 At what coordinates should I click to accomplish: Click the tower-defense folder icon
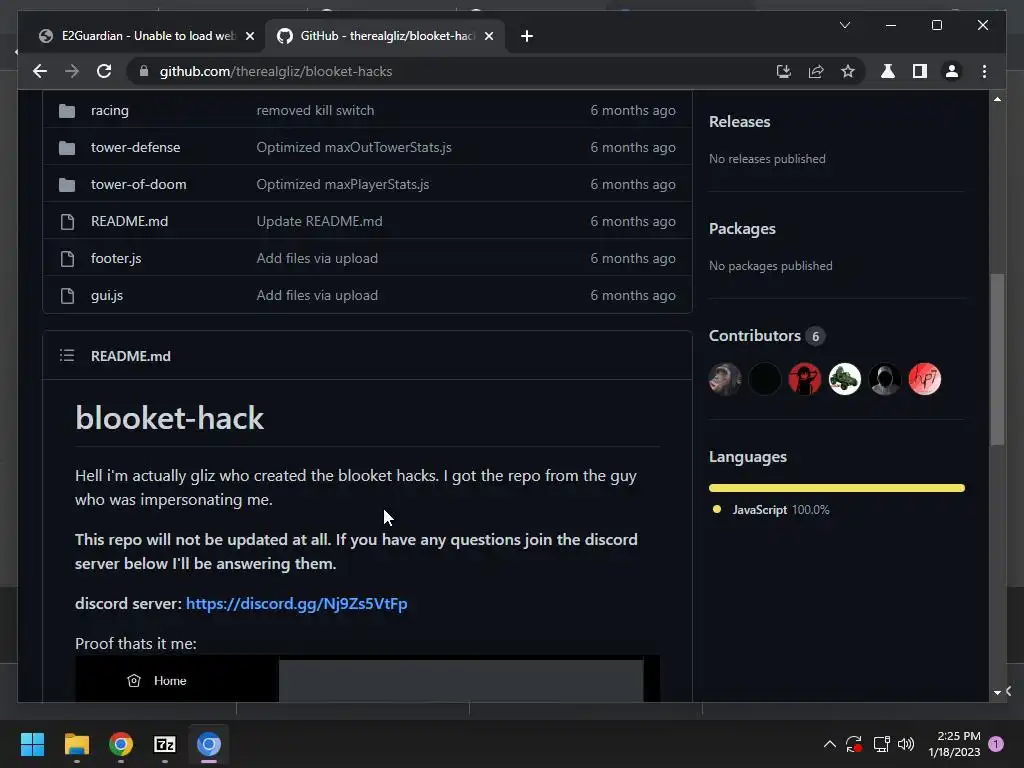point(67,148)
